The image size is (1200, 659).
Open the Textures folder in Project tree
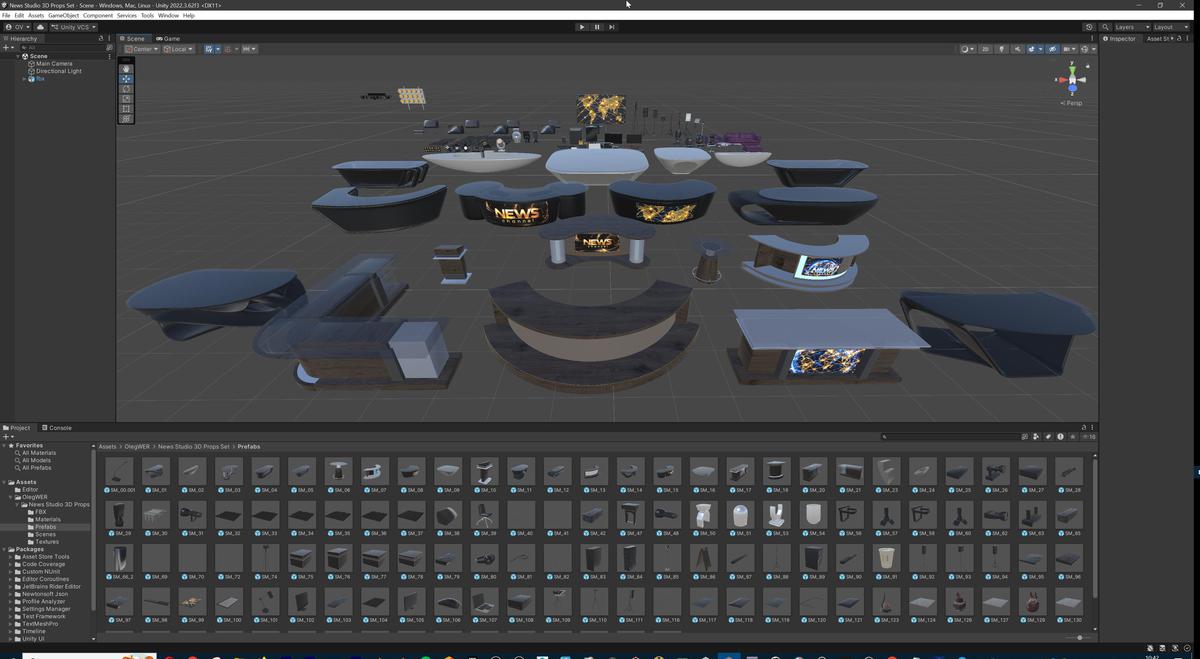pos(47,542)
